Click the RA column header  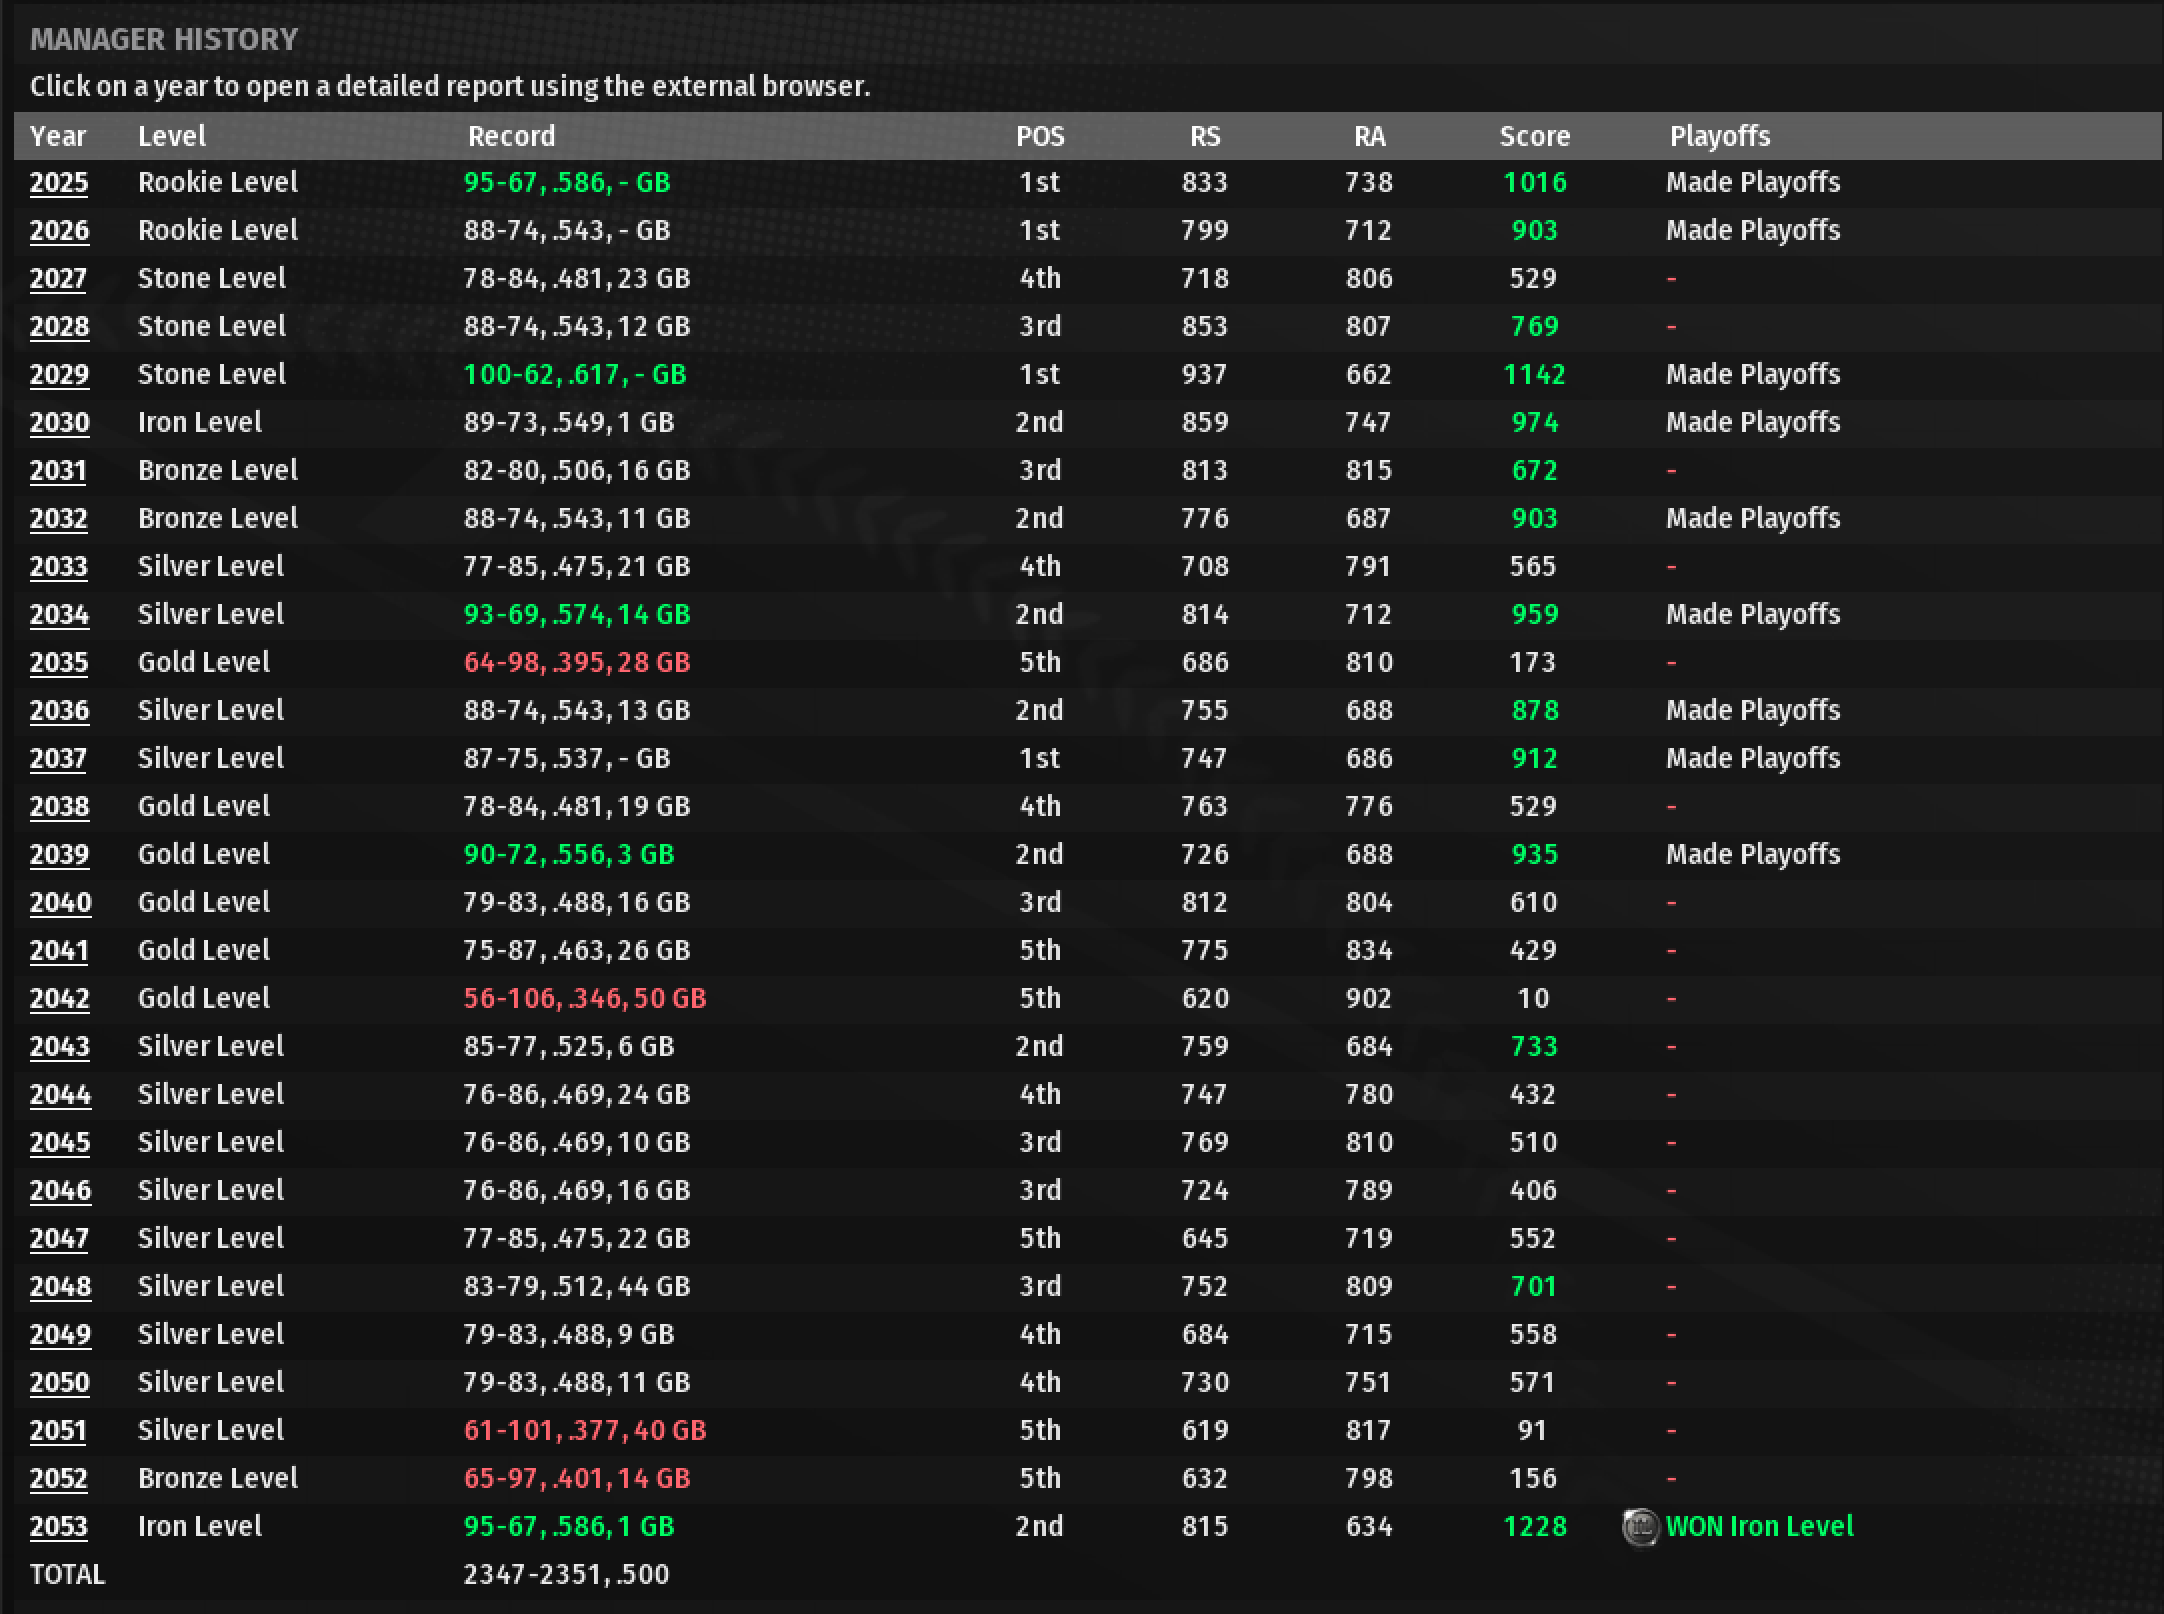click(x=1369, y=136)
